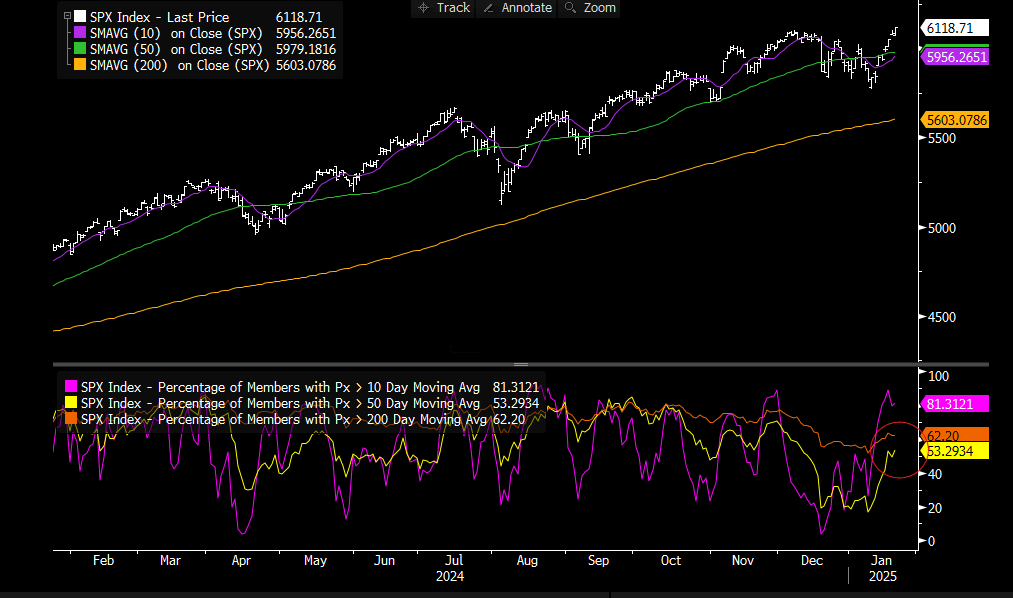Screen dimensions: 1013x598
Task: Open the Annotate tool
Action: click(x=517, y=8)
